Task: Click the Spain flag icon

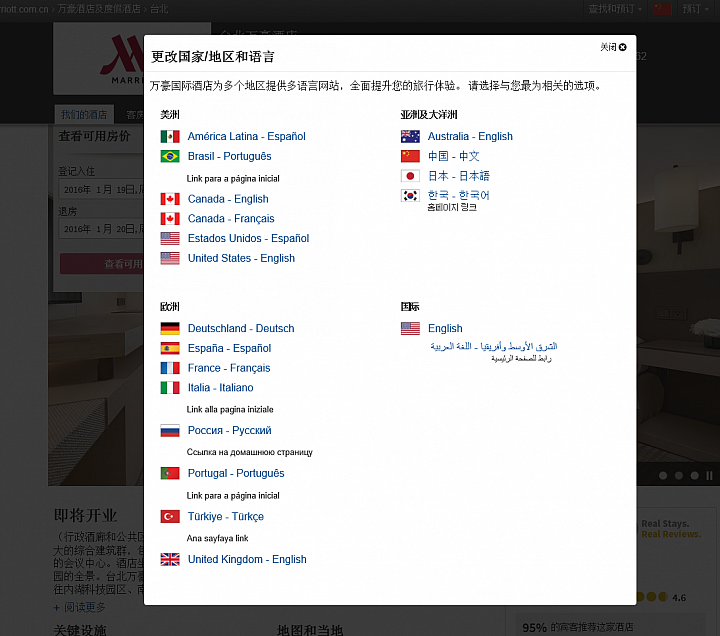Action: [170, 348]
